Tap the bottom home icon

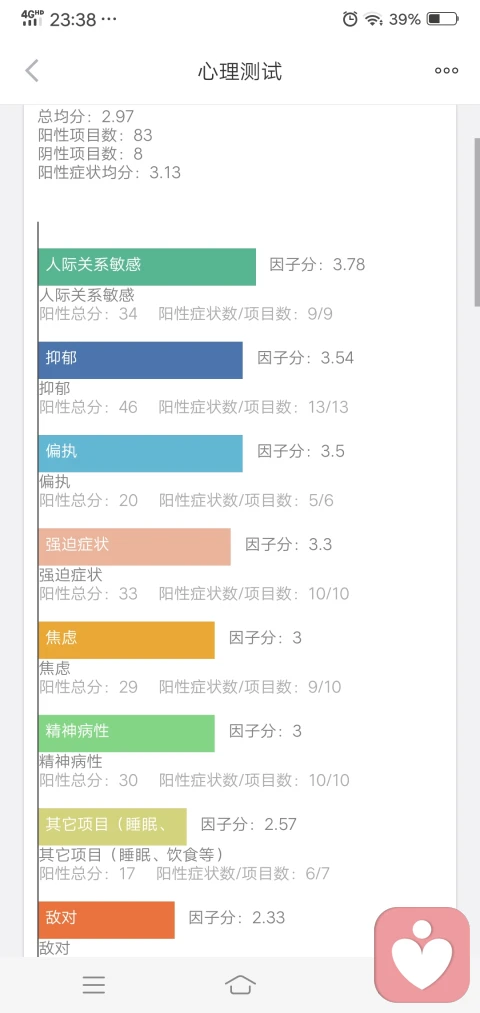[240, 985]
